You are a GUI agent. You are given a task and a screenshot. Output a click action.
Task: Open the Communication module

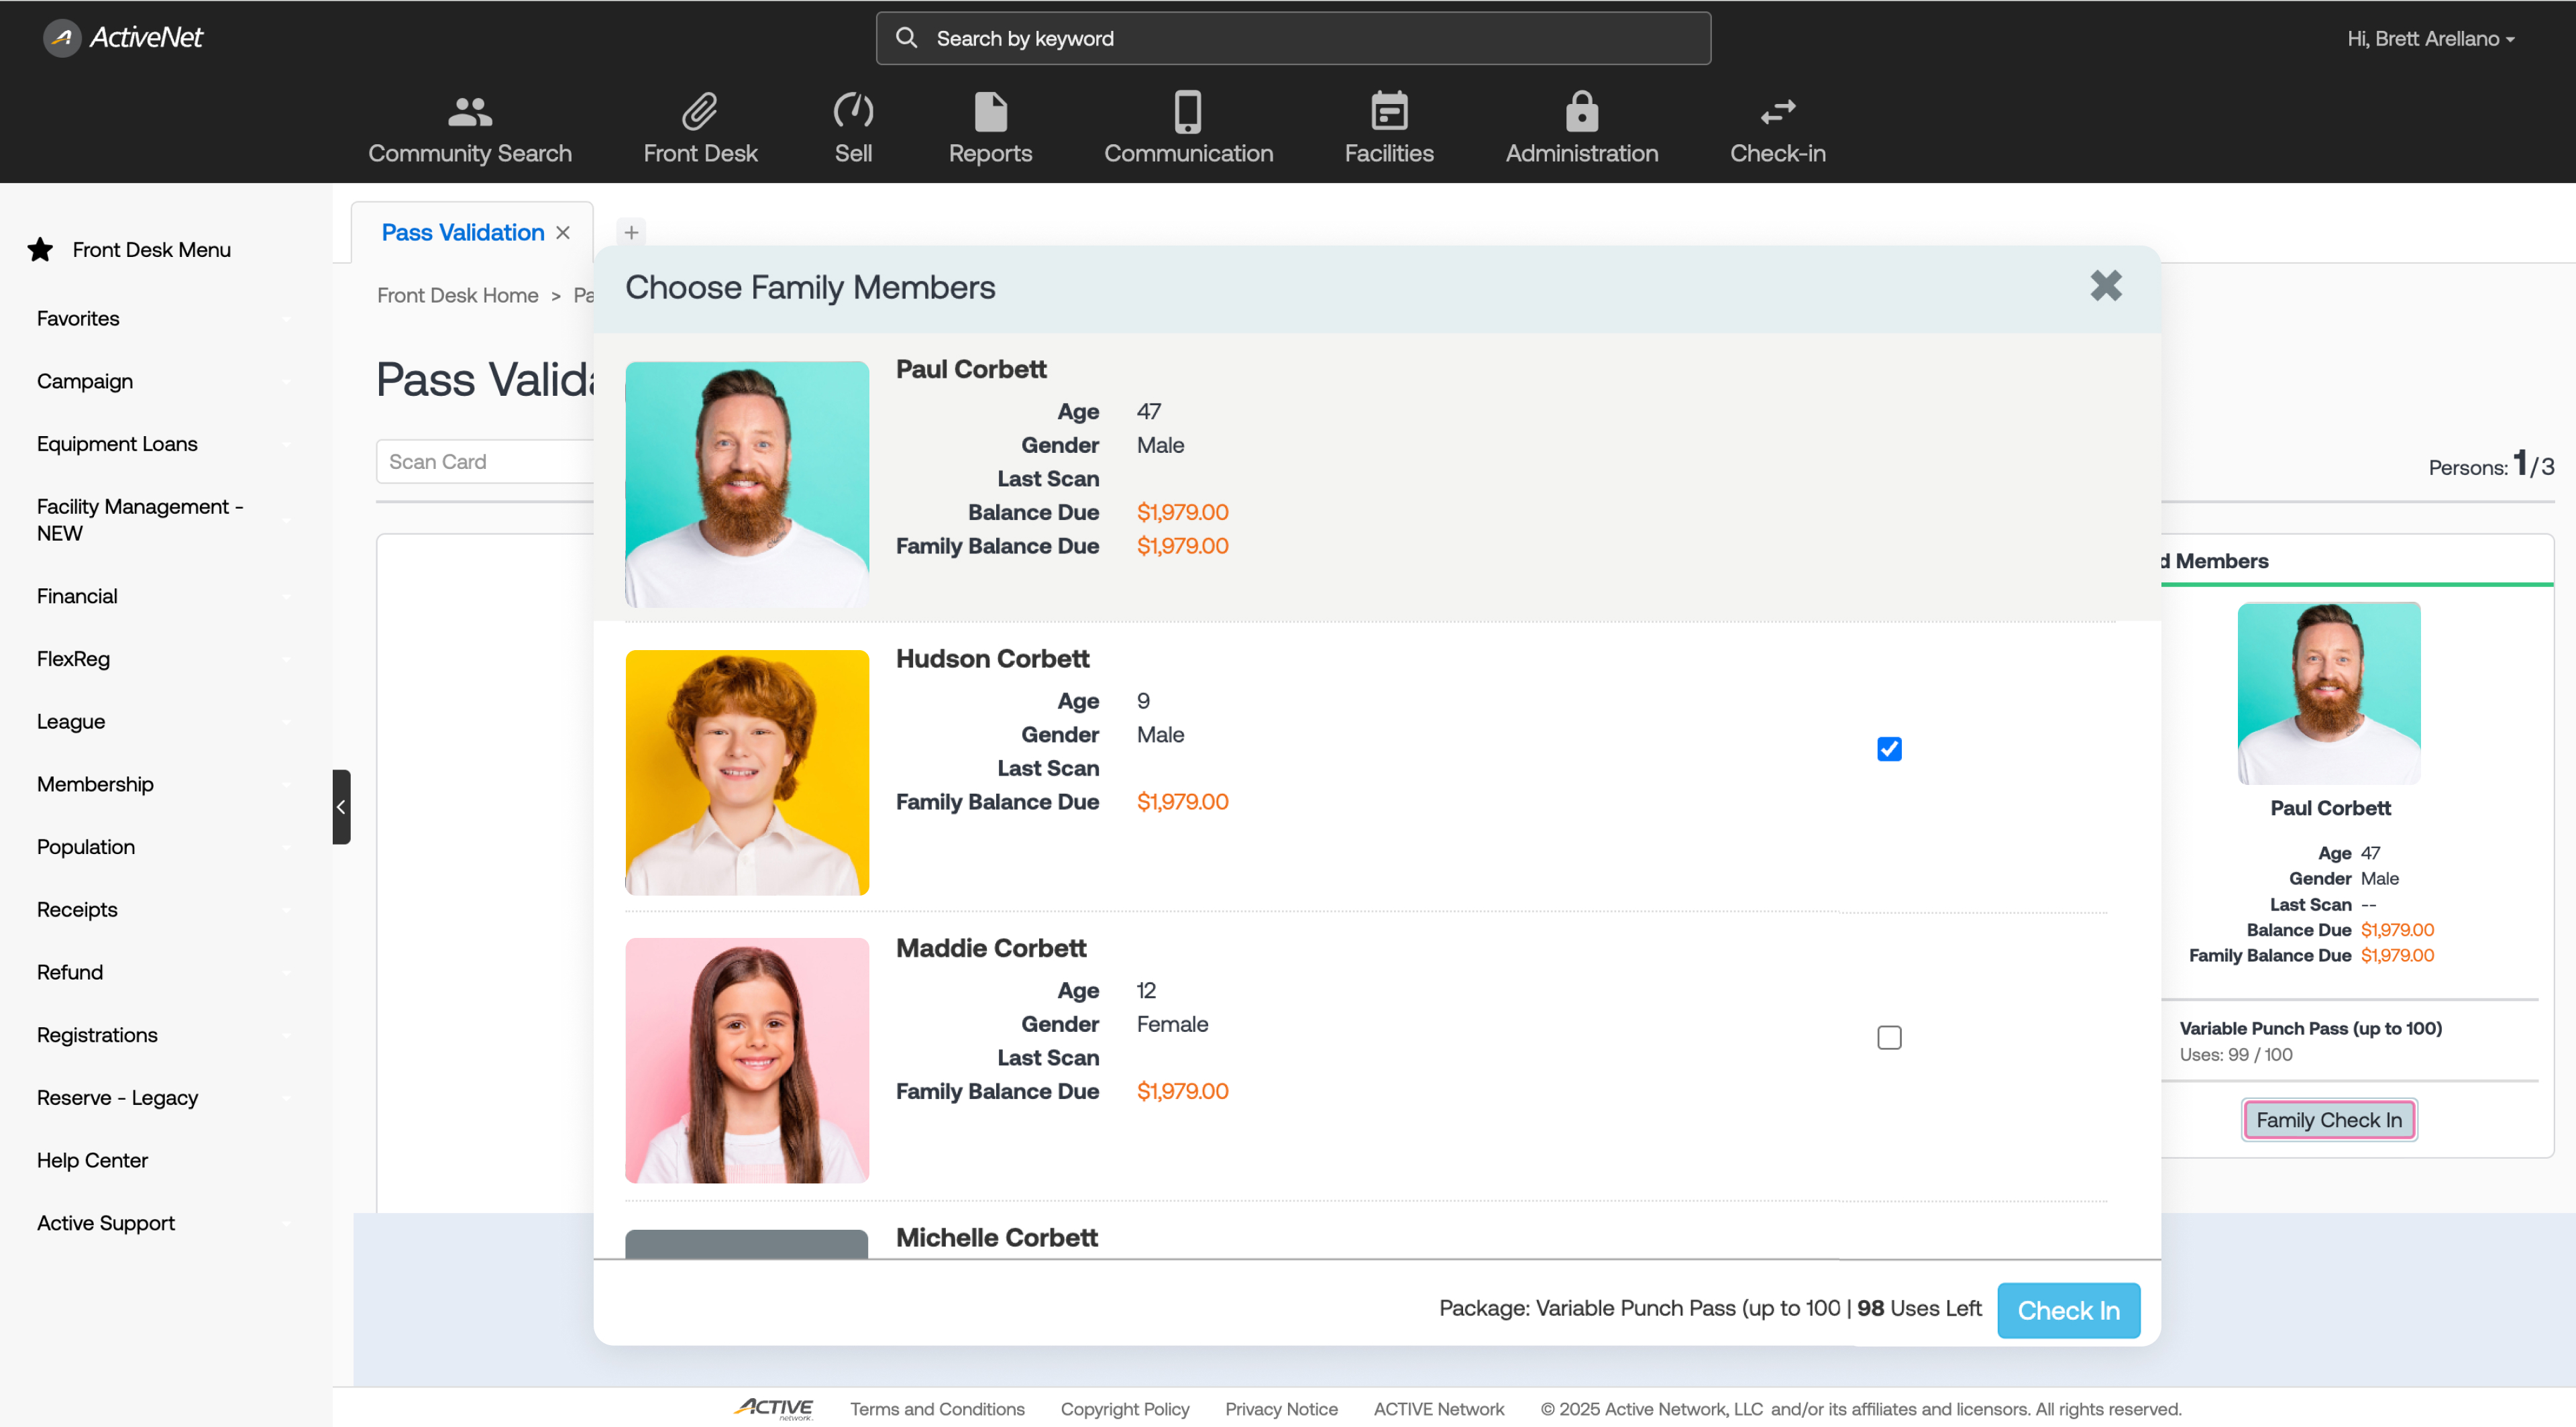[x=1188, y=127]
